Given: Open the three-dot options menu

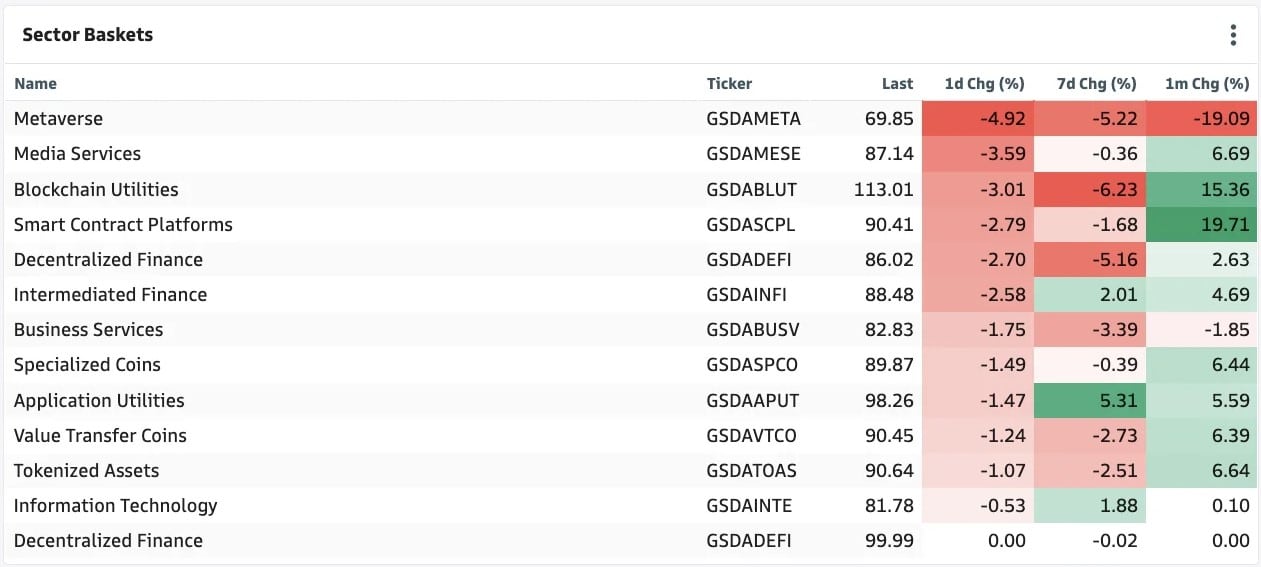Looking at the screenshot, I should (x=1233, y=35).
